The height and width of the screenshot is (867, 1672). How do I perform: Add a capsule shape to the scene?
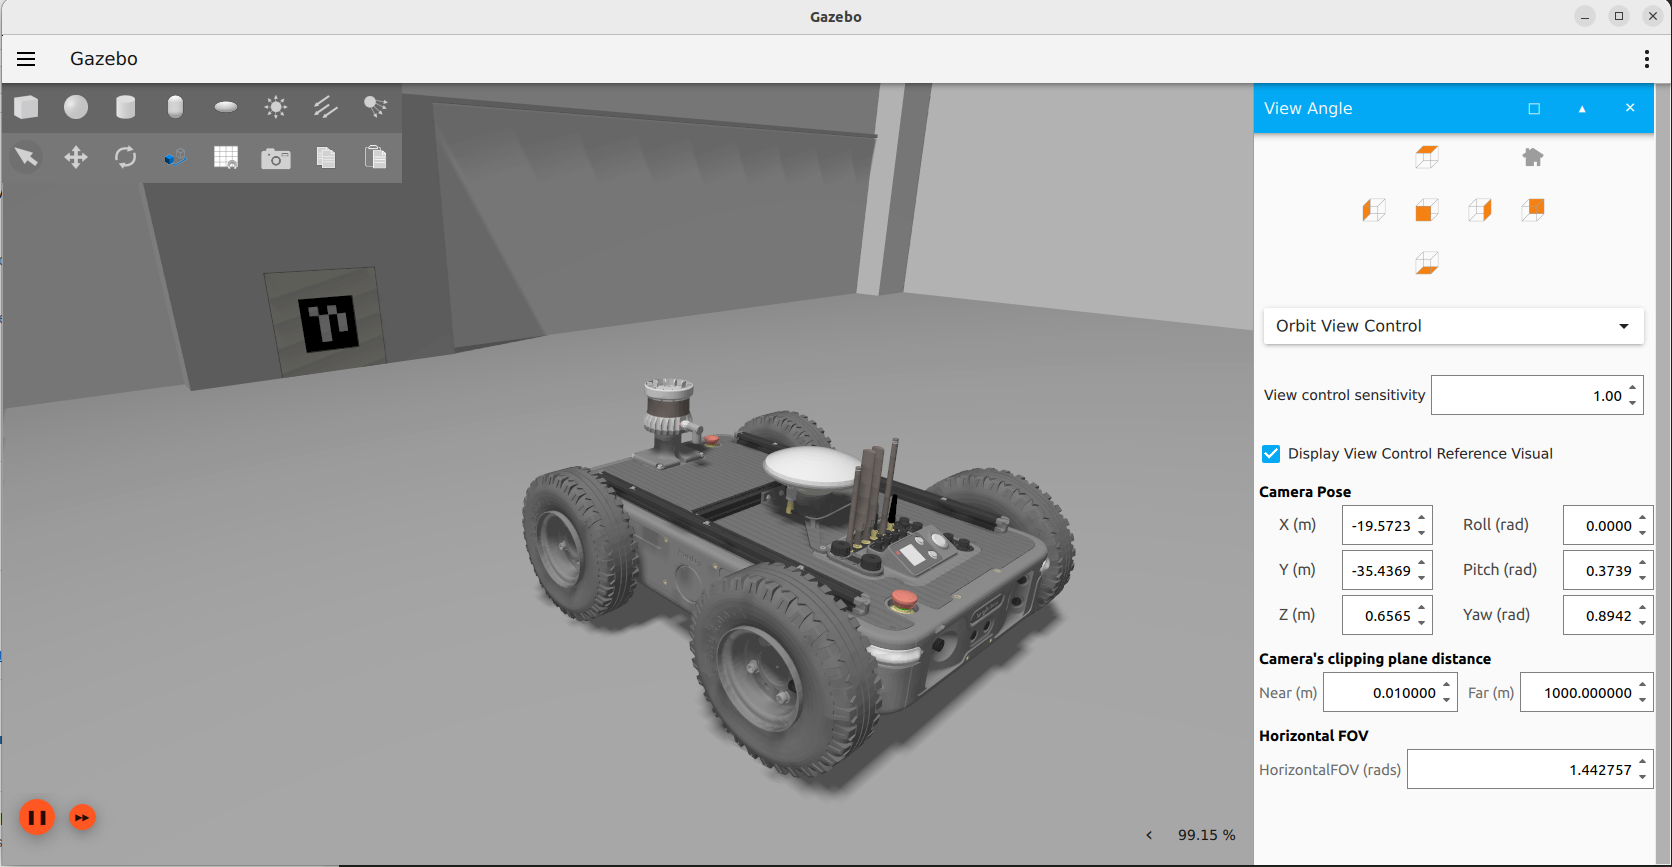click(175, 107)
